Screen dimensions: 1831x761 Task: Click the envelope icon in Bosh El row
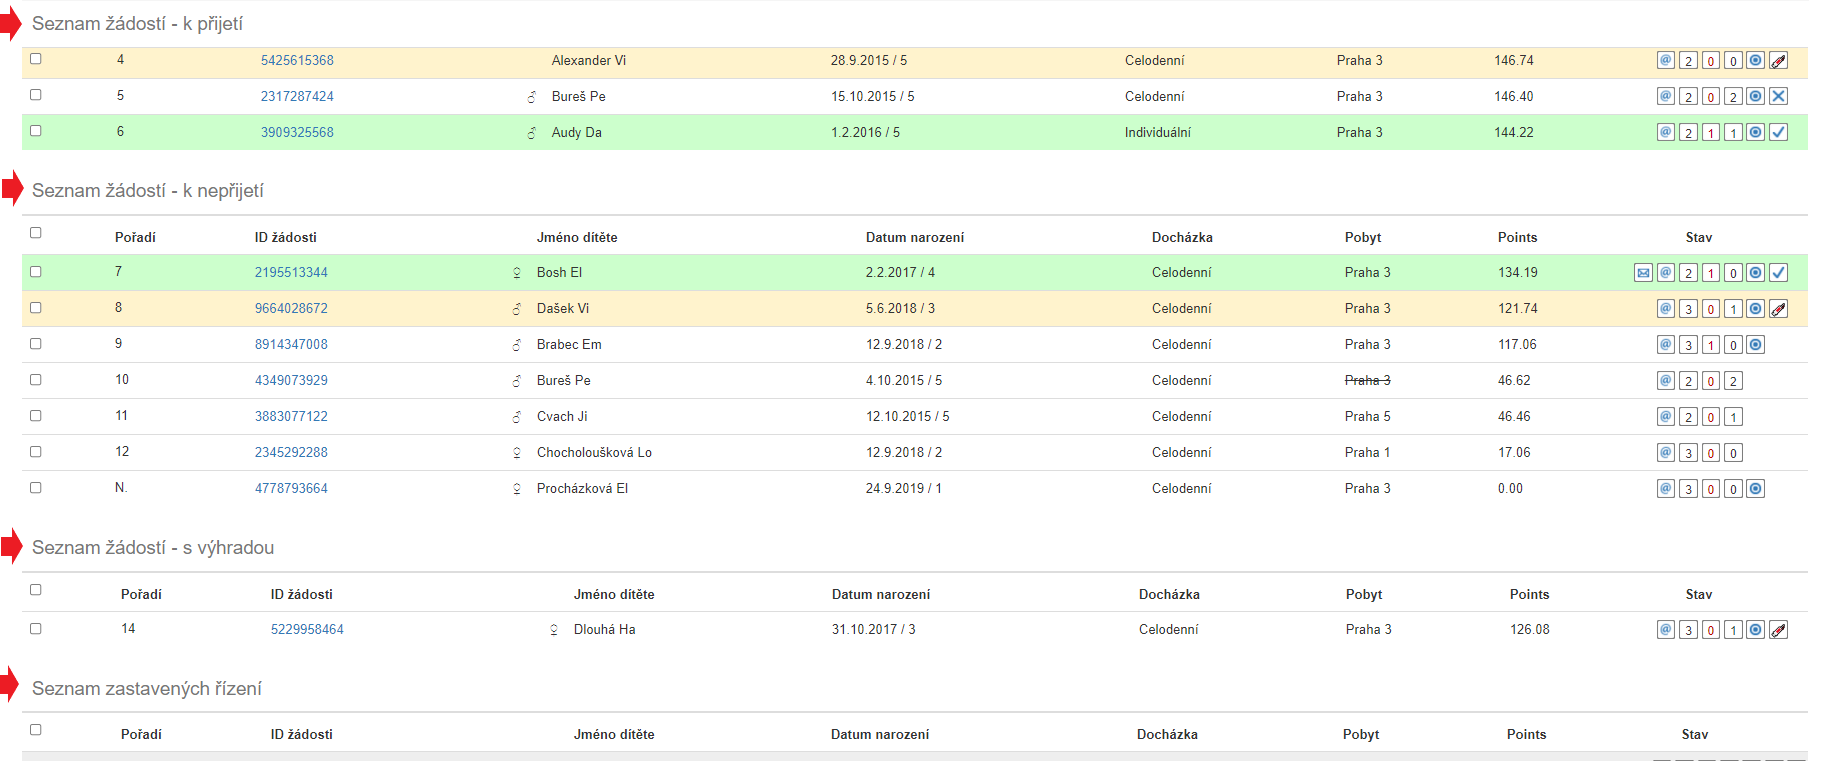[x=1643, y=272]
